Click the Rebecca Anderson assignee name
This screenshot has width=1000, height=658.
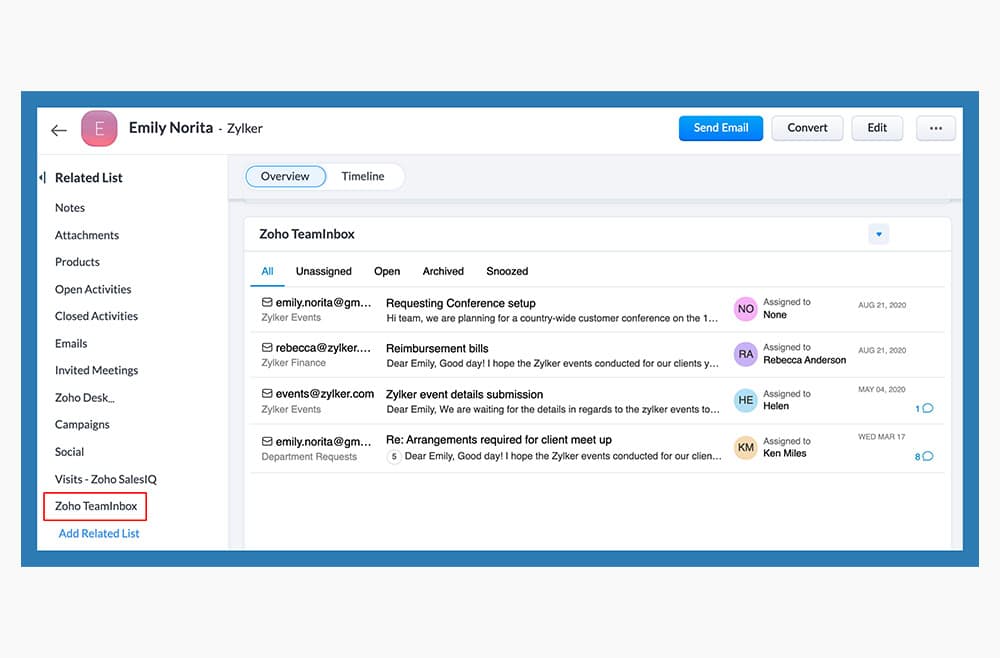pos(805,360)
